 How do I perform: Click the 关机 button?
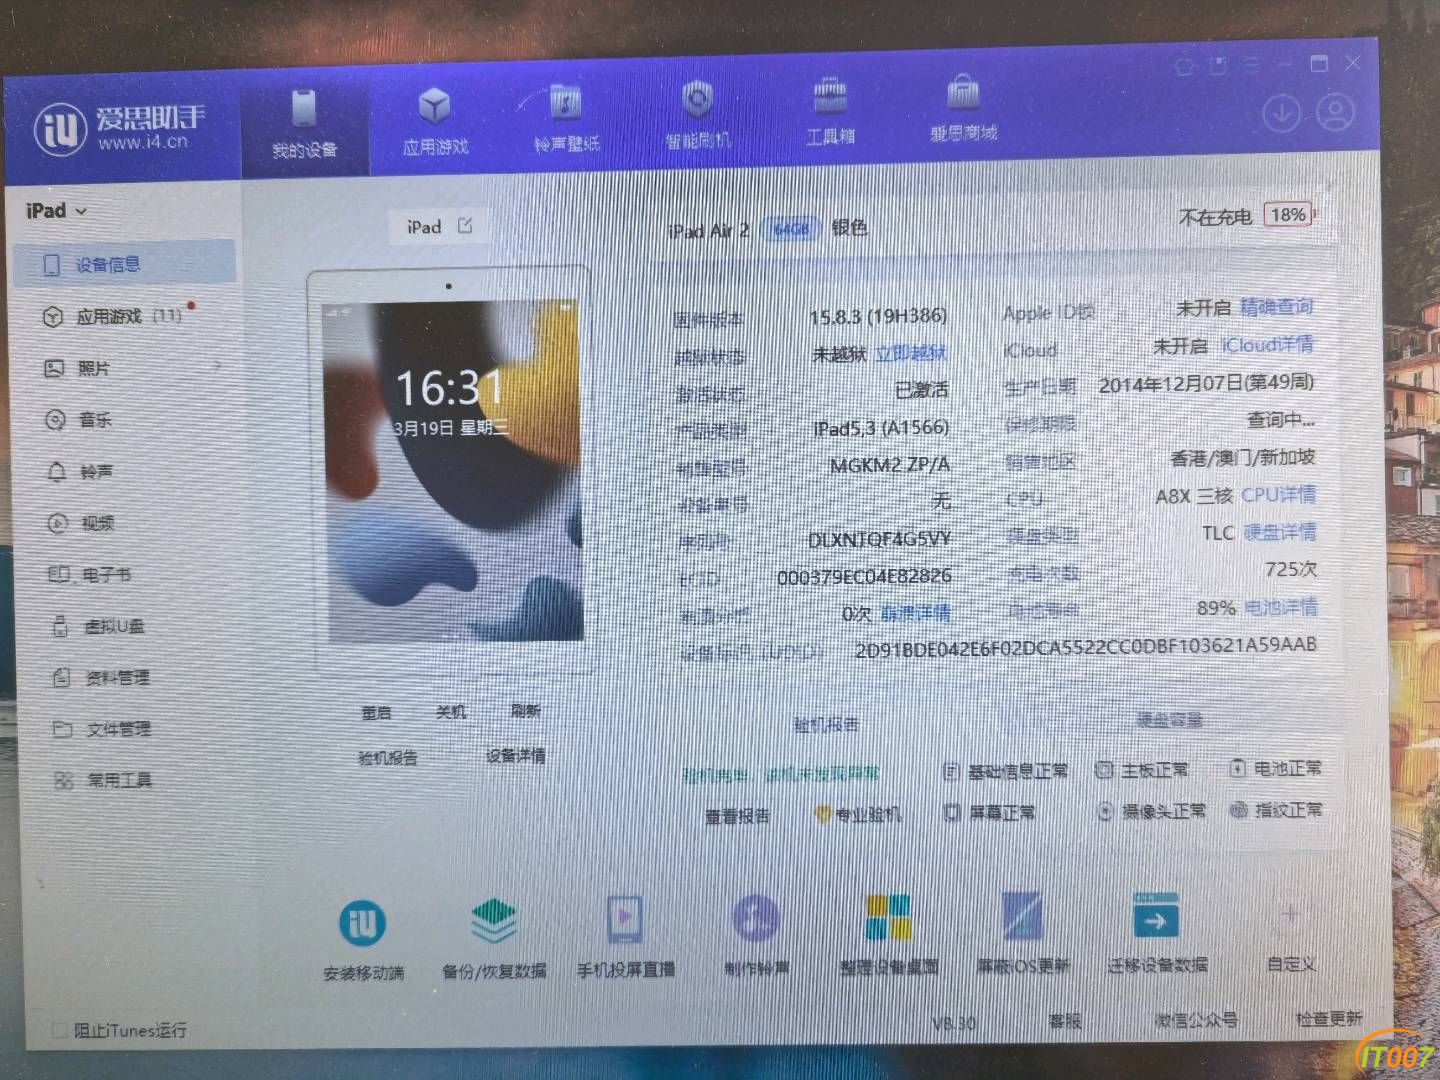(451, 711)
